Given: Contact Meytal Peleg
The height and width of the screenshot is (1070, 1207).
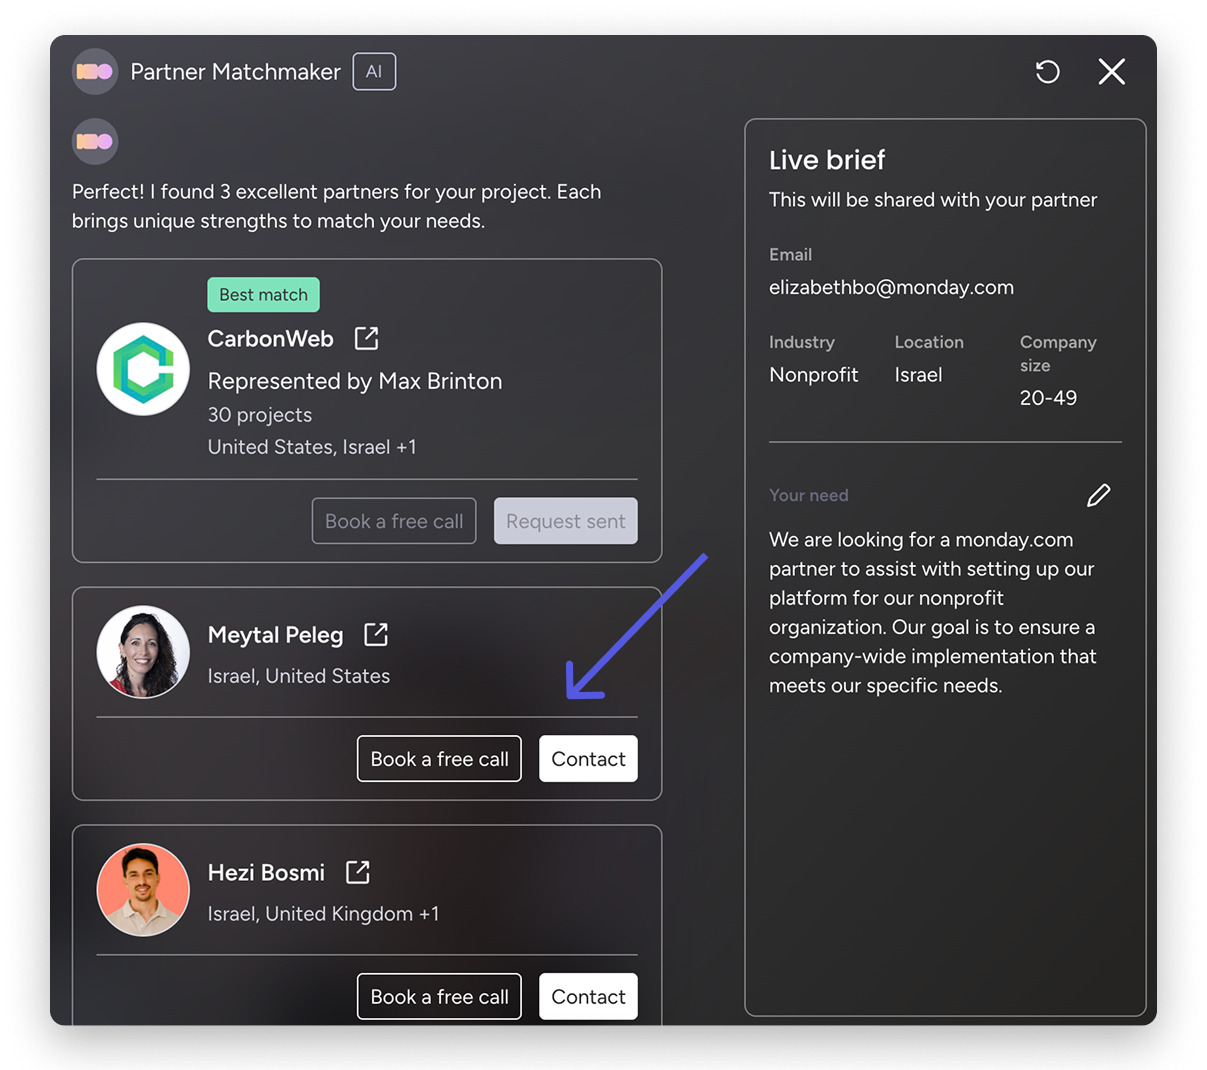Looking at the screenshot, I should pos(588,759).
